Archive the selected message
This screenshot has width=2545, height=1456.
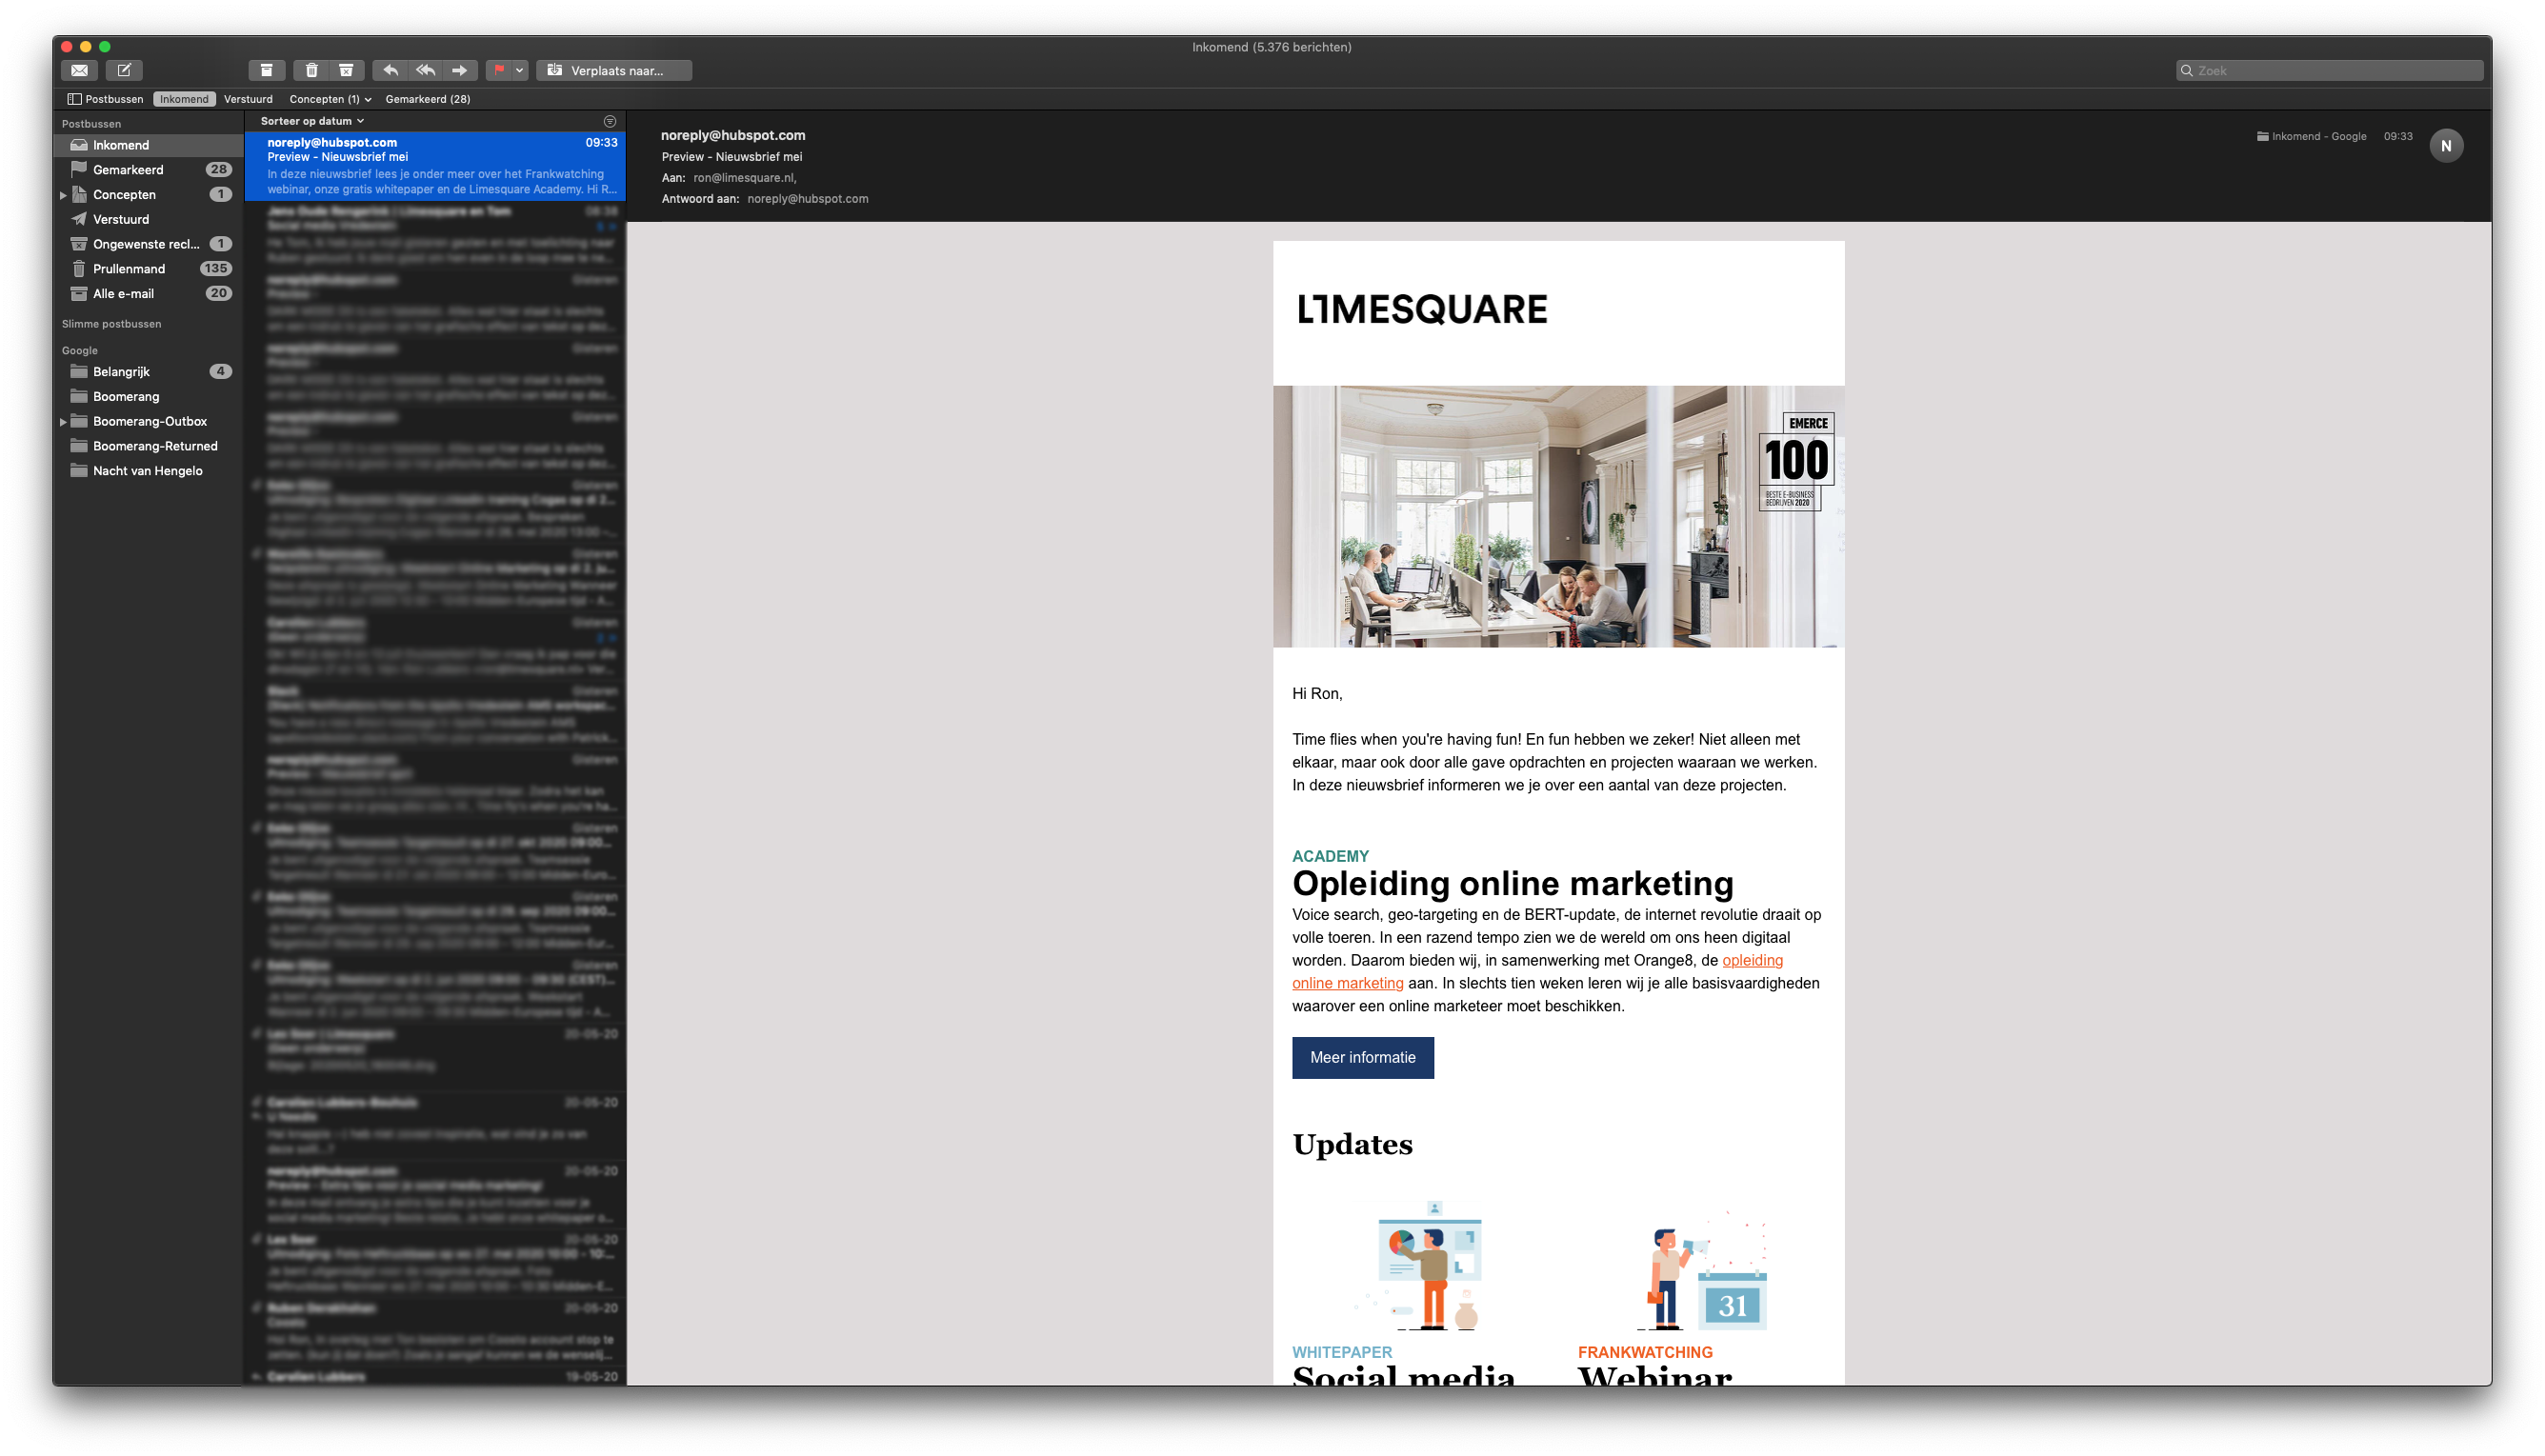click(266, 70)
